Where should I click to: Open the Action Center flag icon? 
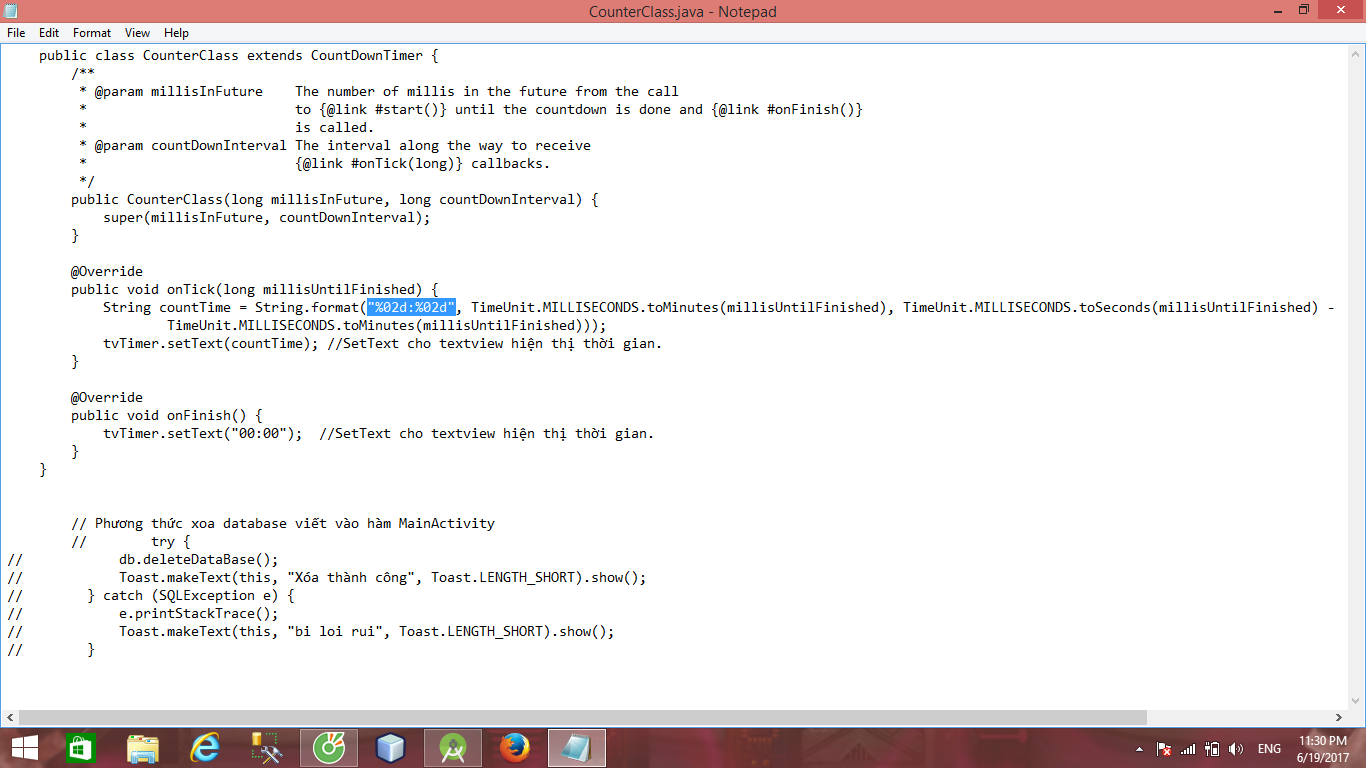1164,747
